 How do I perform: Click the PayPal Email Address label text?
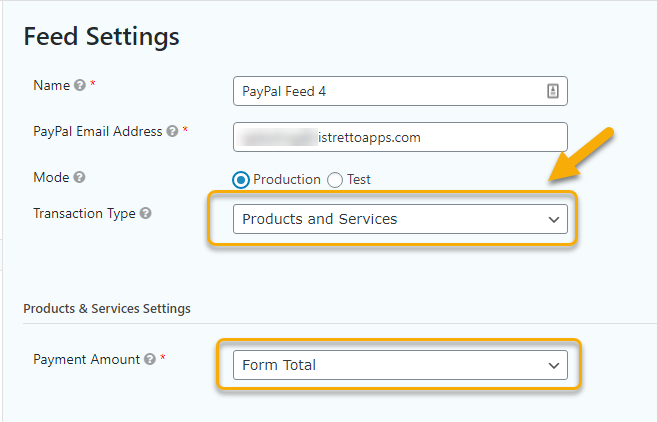click(98, 132)
